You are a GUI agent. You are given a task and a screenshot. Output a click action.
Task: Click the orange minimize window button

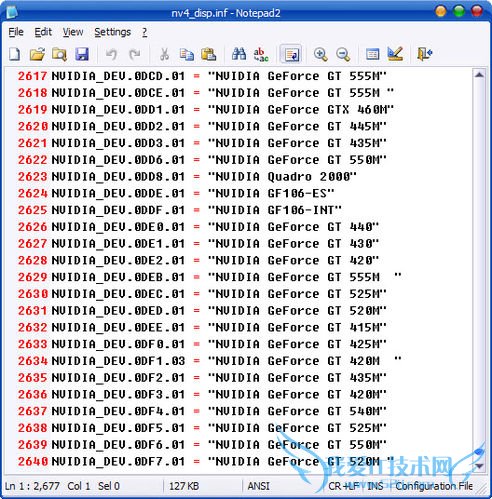441,11
